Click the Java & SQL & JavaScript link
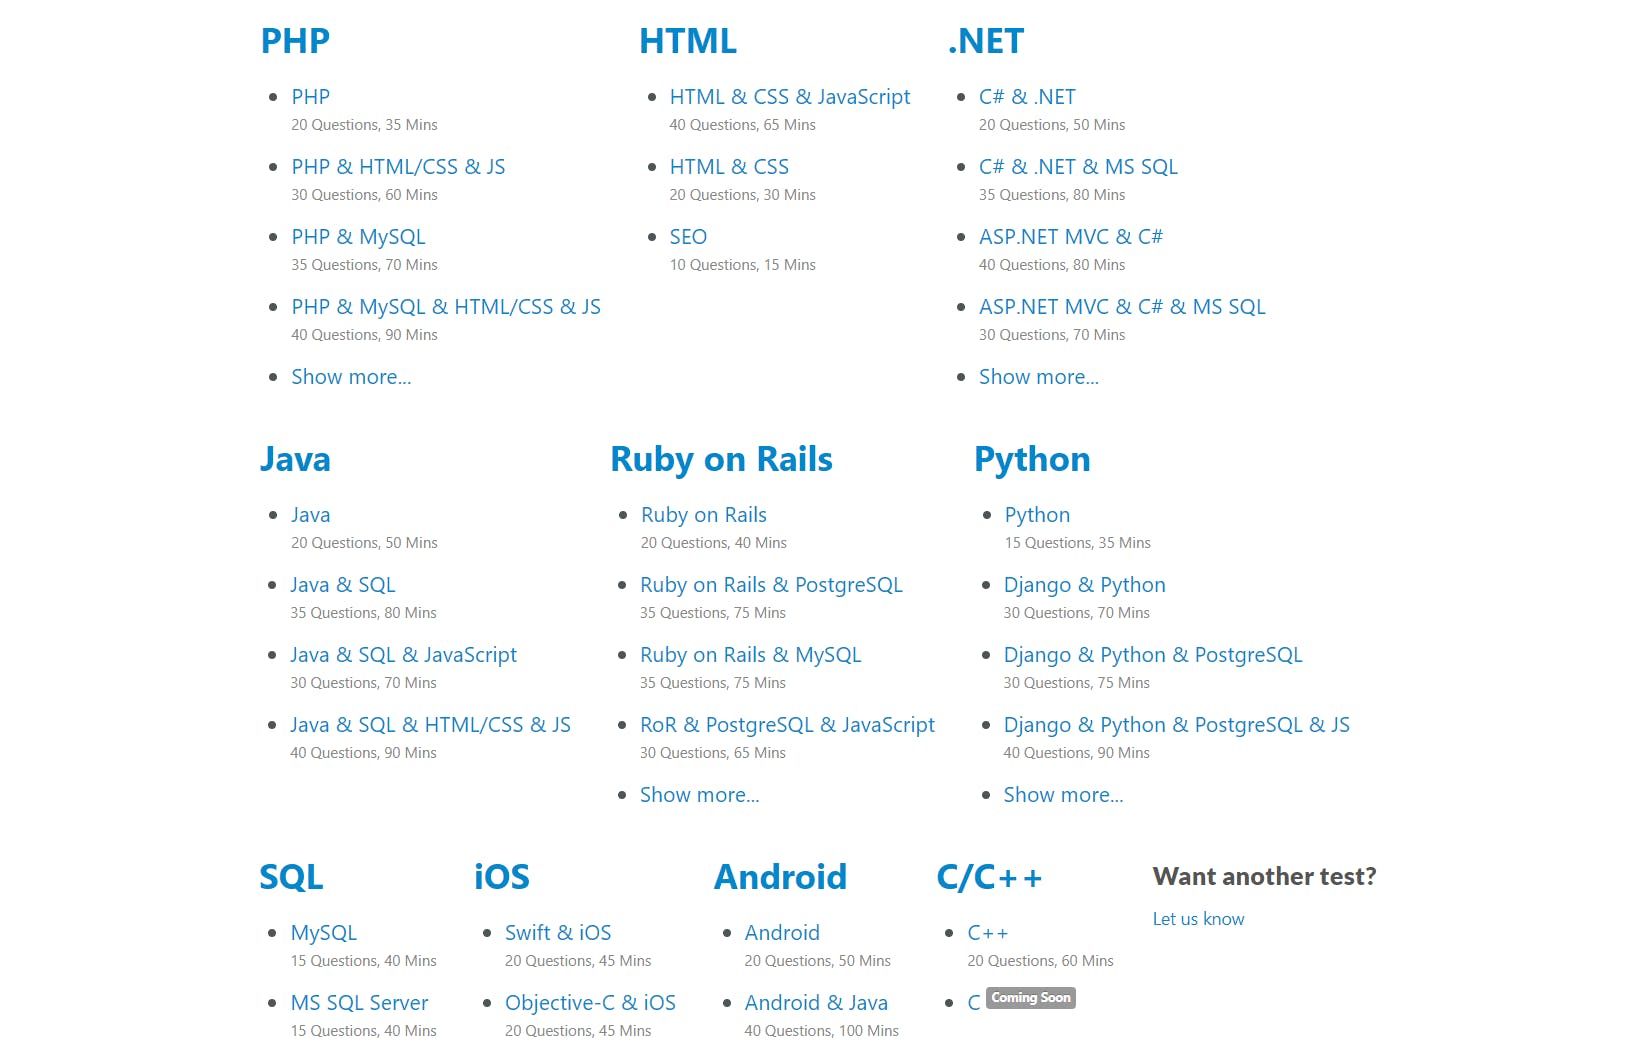The width and height of the screenshot is (1638, 1047). 403,655
